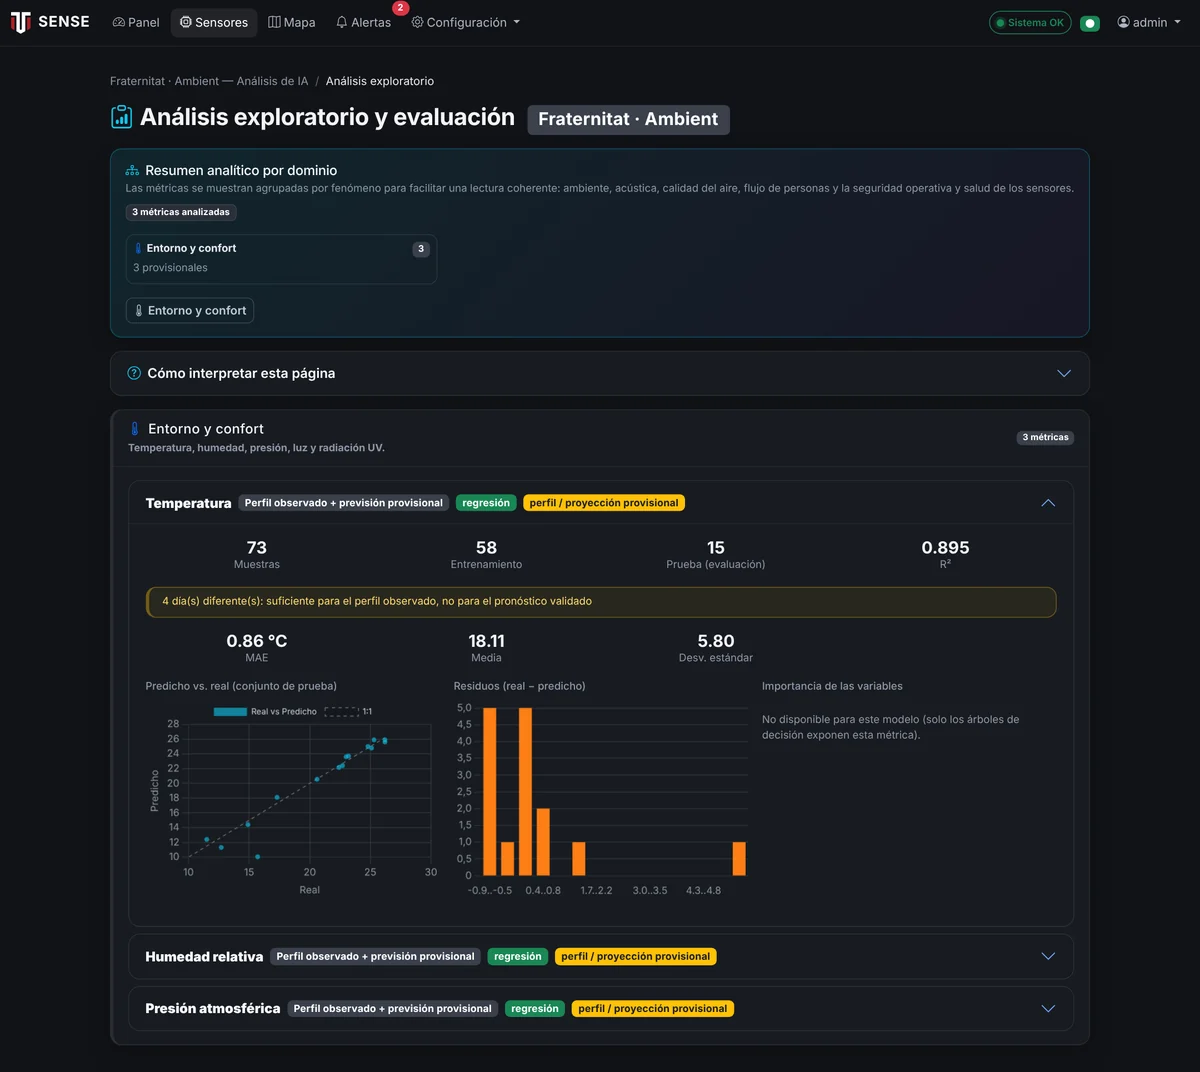Open the Configuración dropdown menu
The width and height of the screenshot is (1200, 1072).
(x=466, y=22)
